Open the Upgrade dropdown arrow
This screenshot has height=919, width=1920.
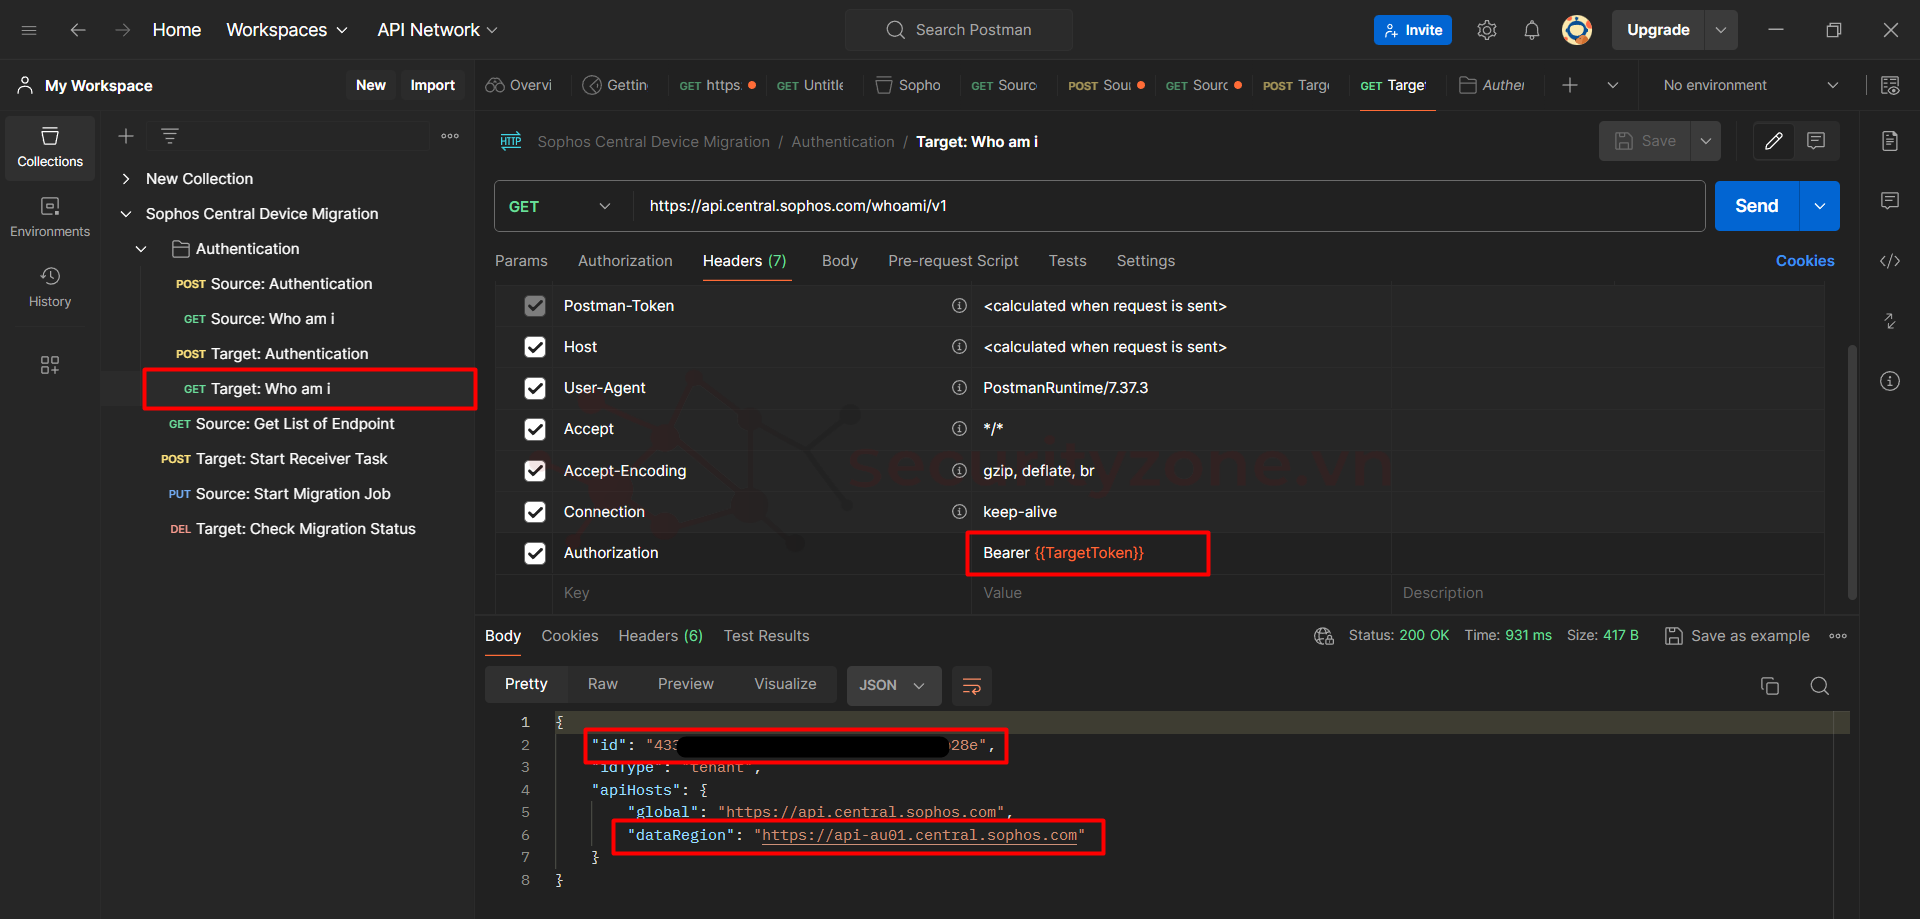tap(1721, 30)
